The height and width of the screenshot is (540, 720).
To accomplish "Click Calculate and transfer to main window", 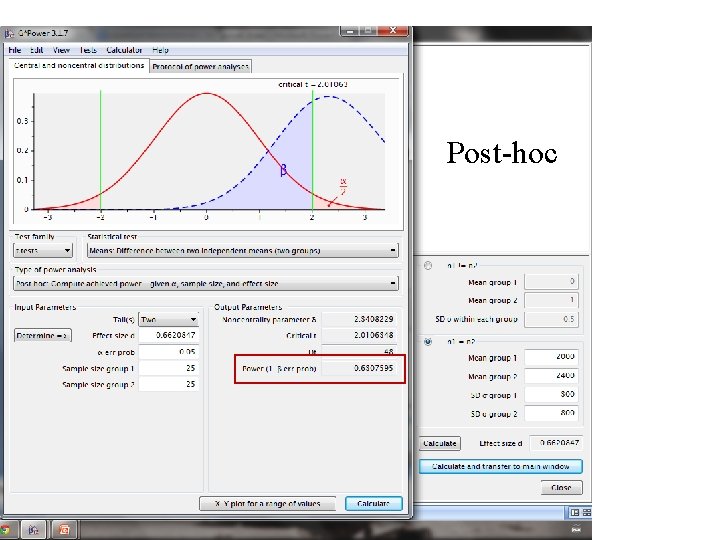I will click(x=501, y=467).
